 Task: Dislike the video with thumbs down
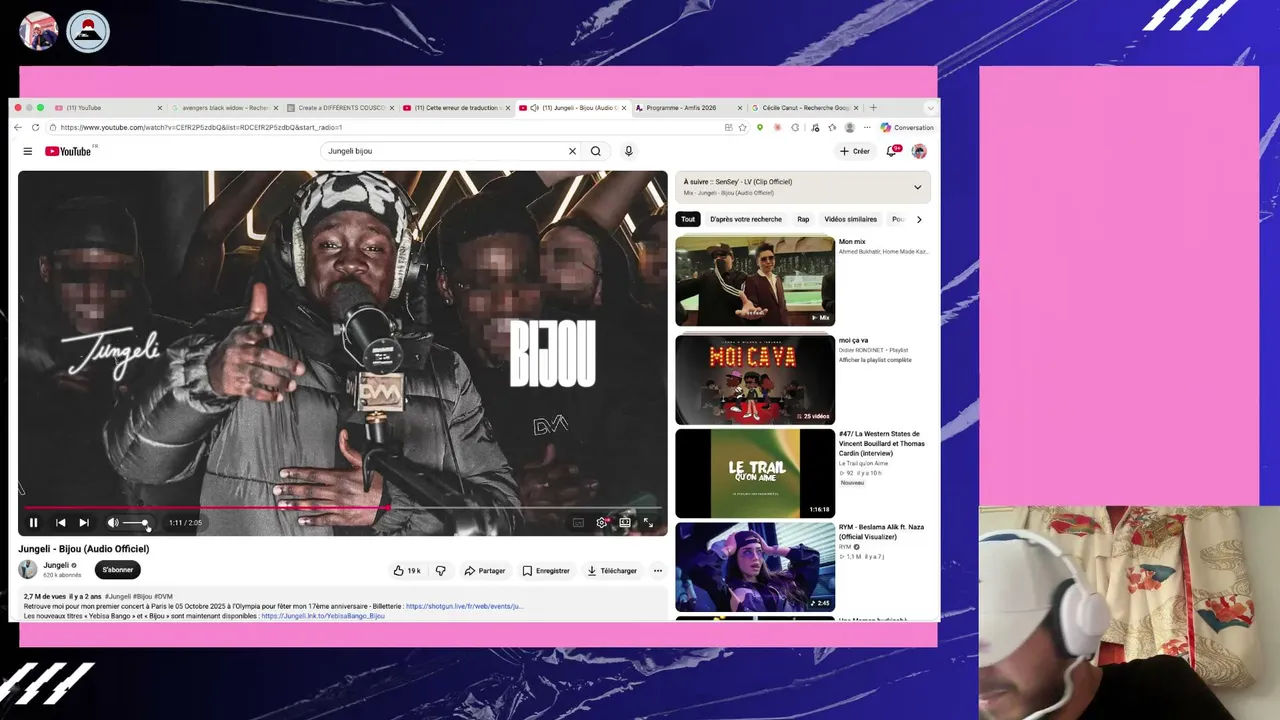440,571
